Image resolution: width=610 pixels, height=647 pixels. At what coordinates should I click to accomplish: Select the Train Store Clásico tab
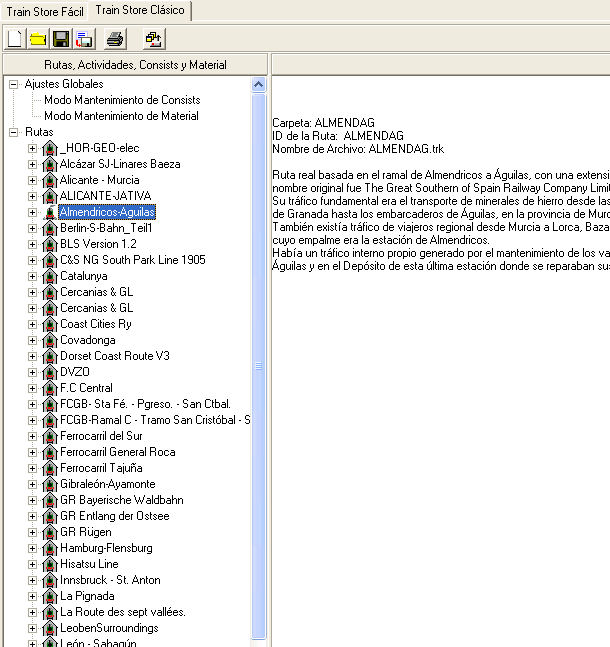click(139, 10)
